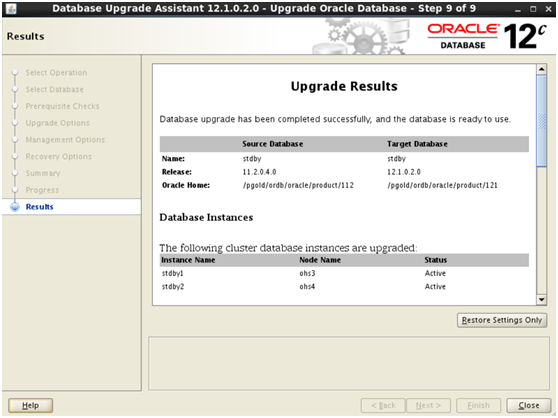Click the disabled Next button

tap(428, 405)
